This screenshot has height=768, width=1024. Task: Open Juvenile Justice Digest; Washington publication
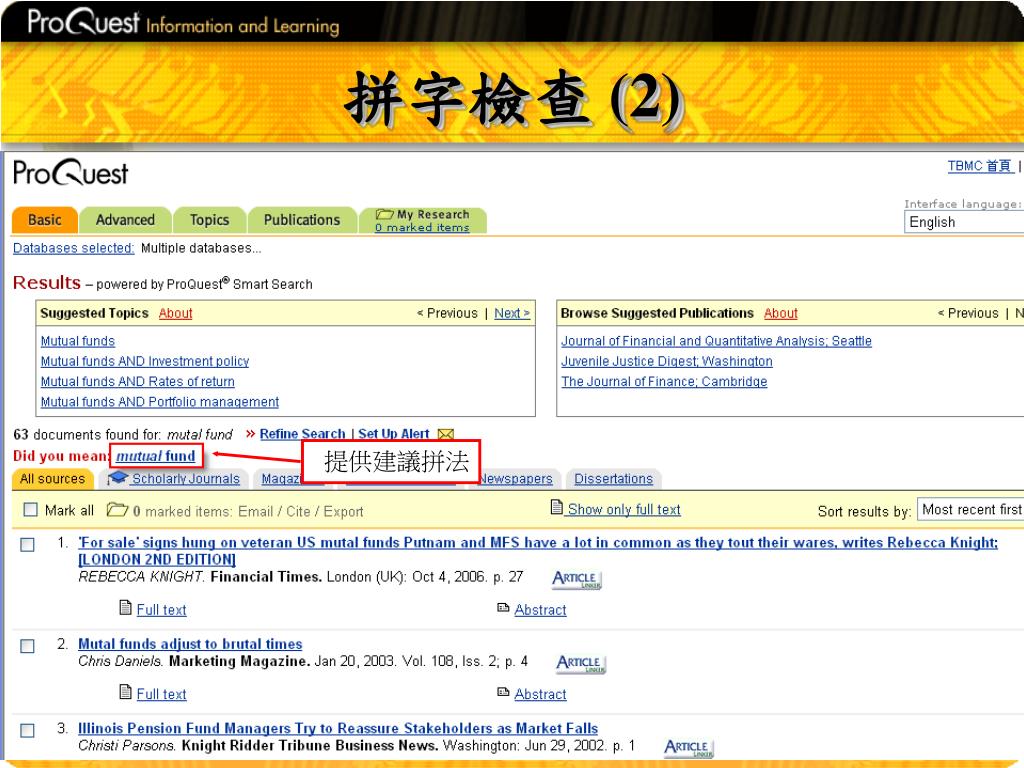[x=667, y=361]
